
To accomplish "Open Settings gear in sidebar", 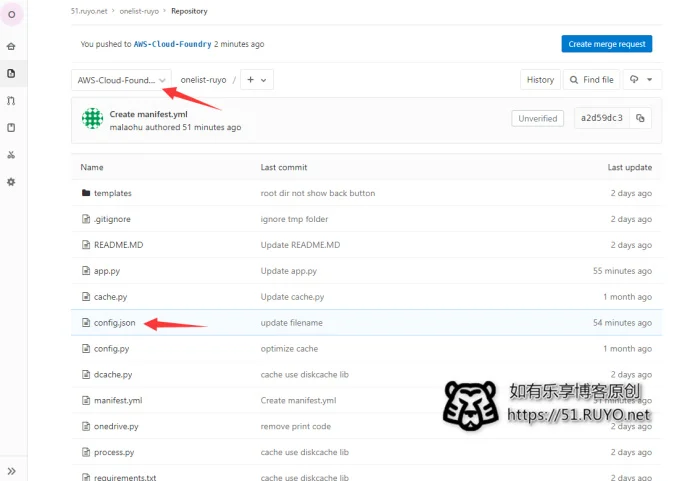I will (11, 182).
